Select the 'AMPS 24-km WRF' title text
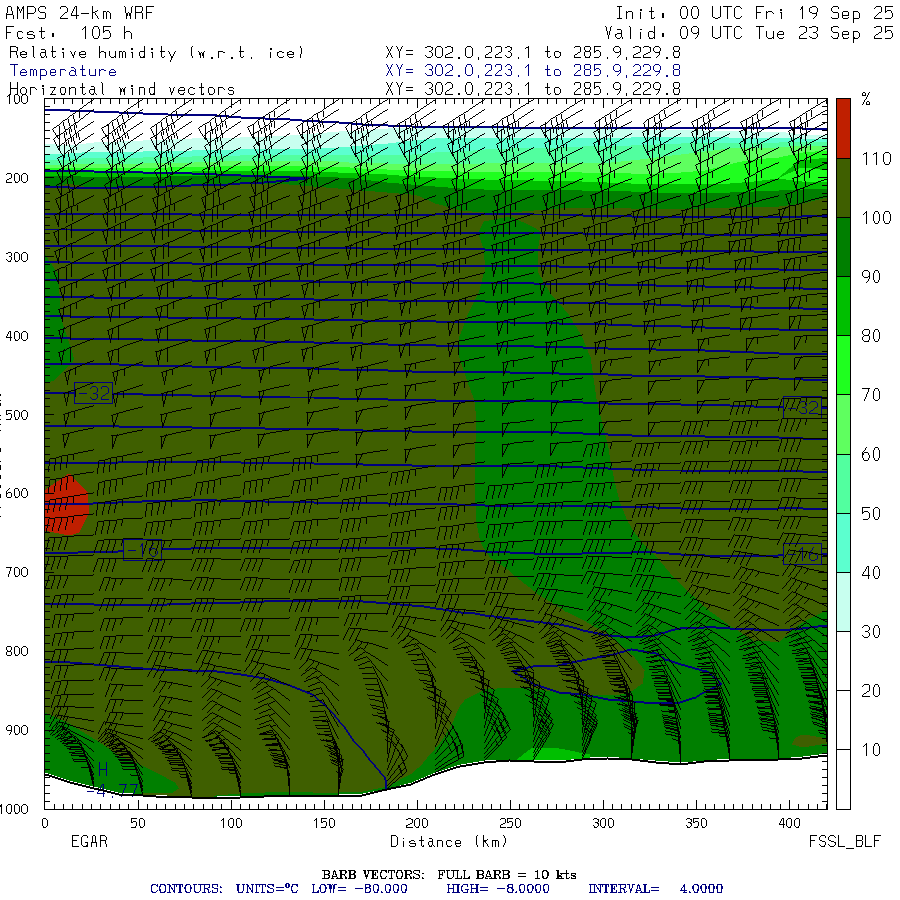900x900 pixels. [79, 13]
